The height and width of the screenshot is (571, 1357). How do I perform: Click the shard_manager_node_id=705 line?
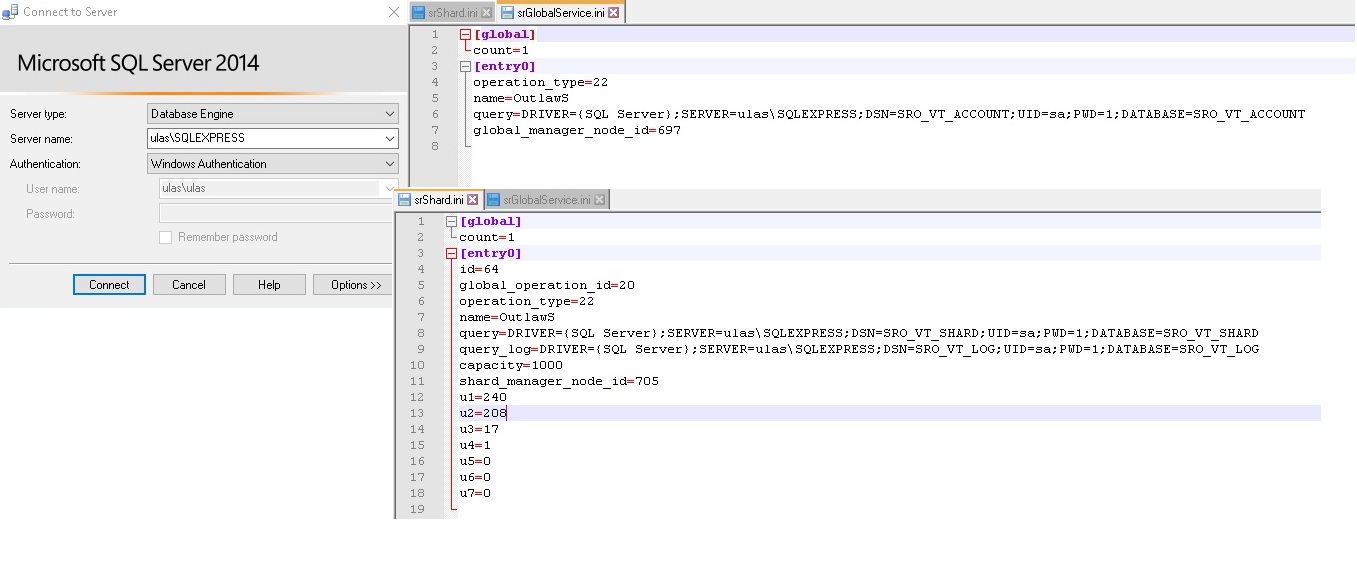click(x=559, y=381)
